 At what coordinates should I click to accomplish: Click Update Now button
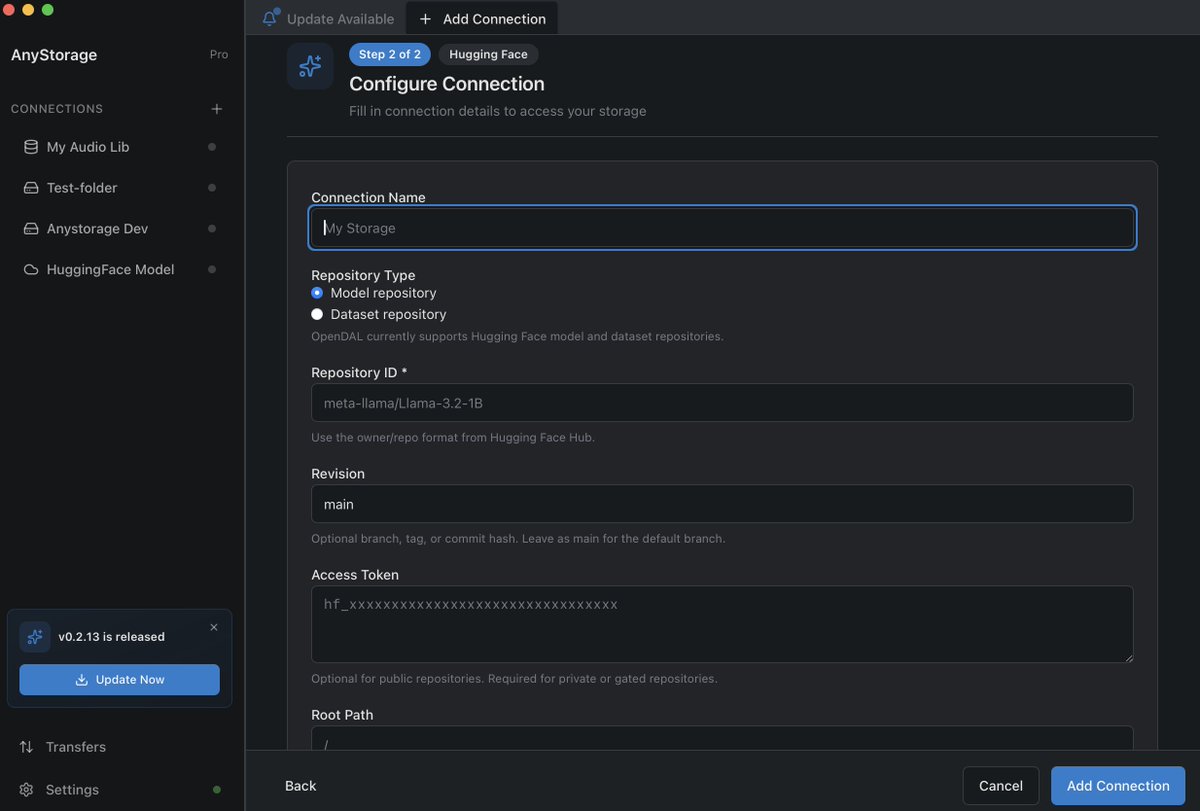119,680
